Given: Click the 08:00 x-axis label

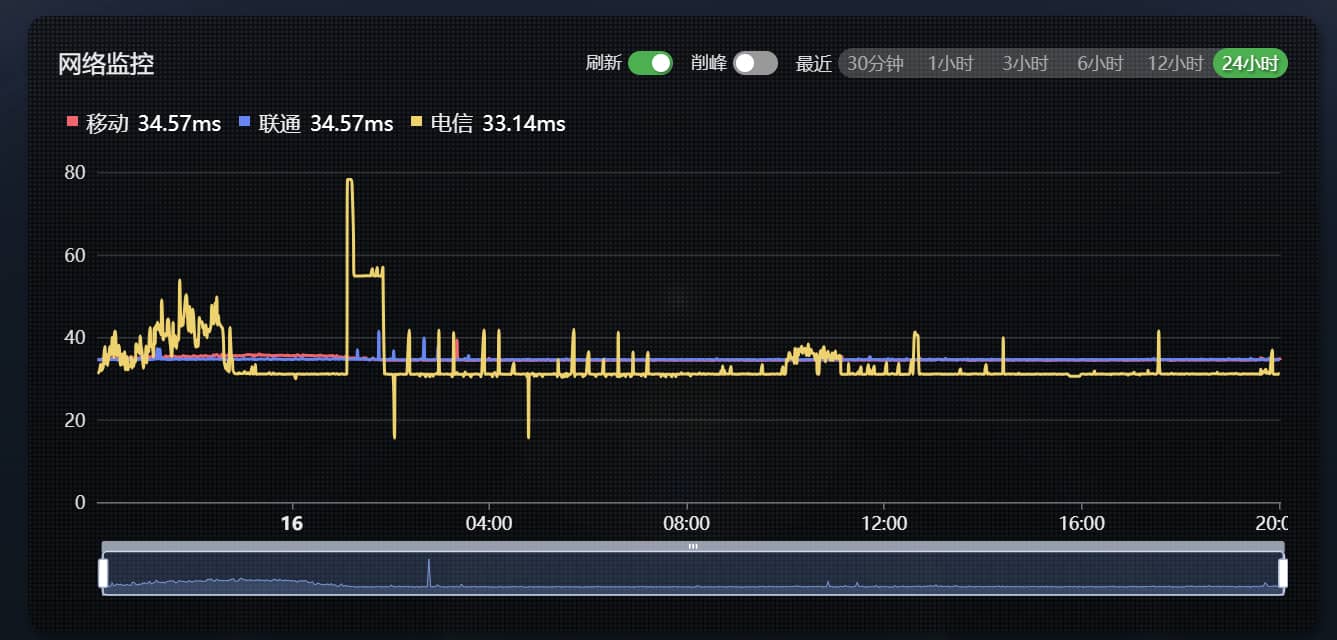Looking at the screenshot, I should tap(687, 524).
